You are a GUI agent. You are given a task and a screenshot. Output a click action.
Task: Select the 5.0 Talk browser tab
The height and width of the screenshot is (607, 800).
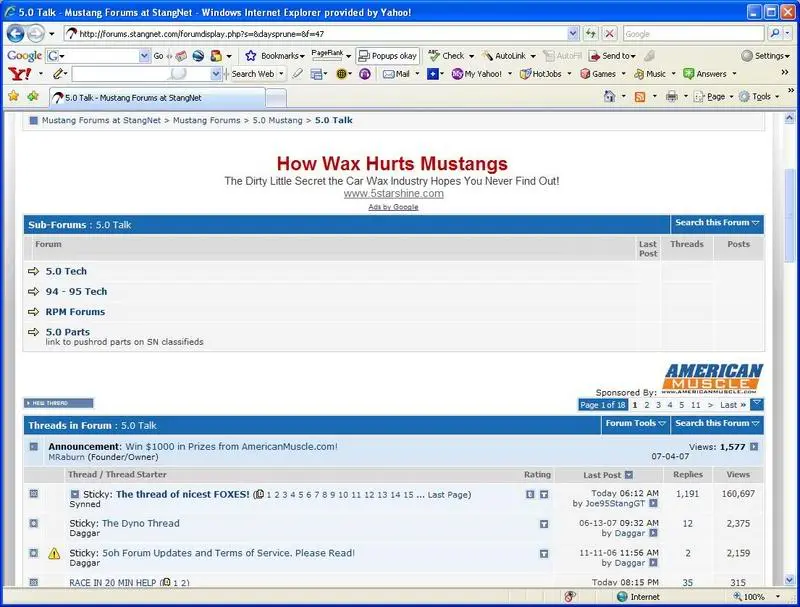coord(157,98)
